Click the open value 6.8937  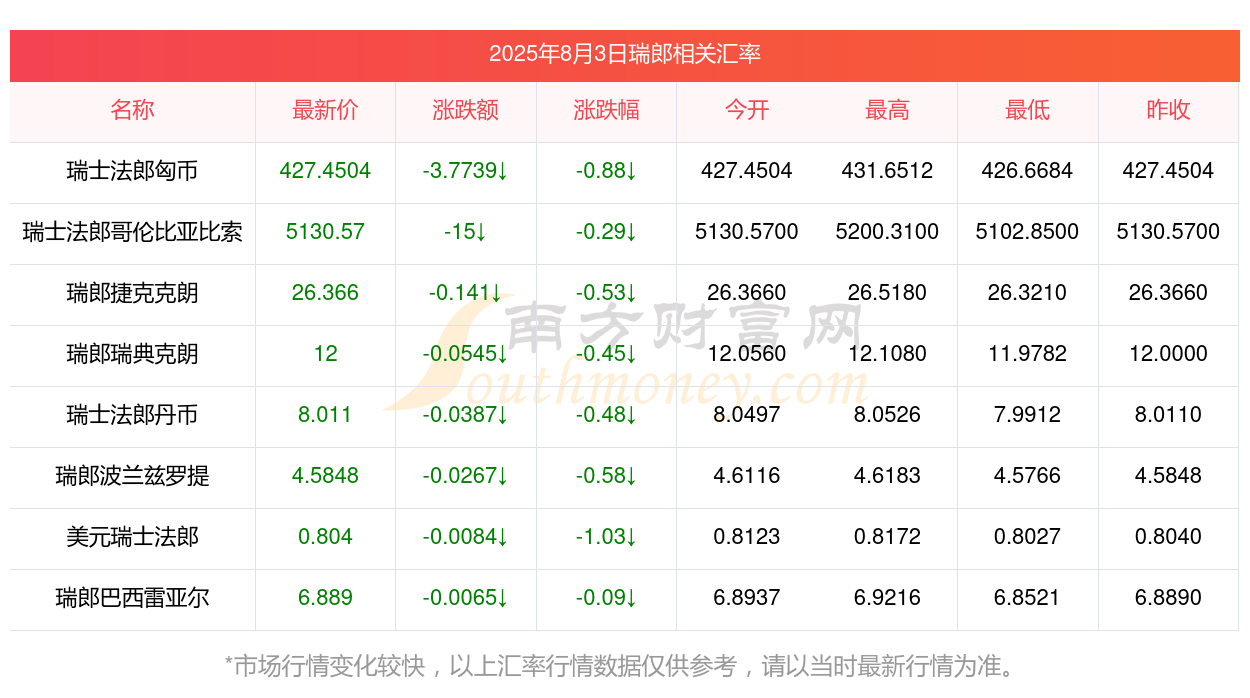tap(747, 598)
